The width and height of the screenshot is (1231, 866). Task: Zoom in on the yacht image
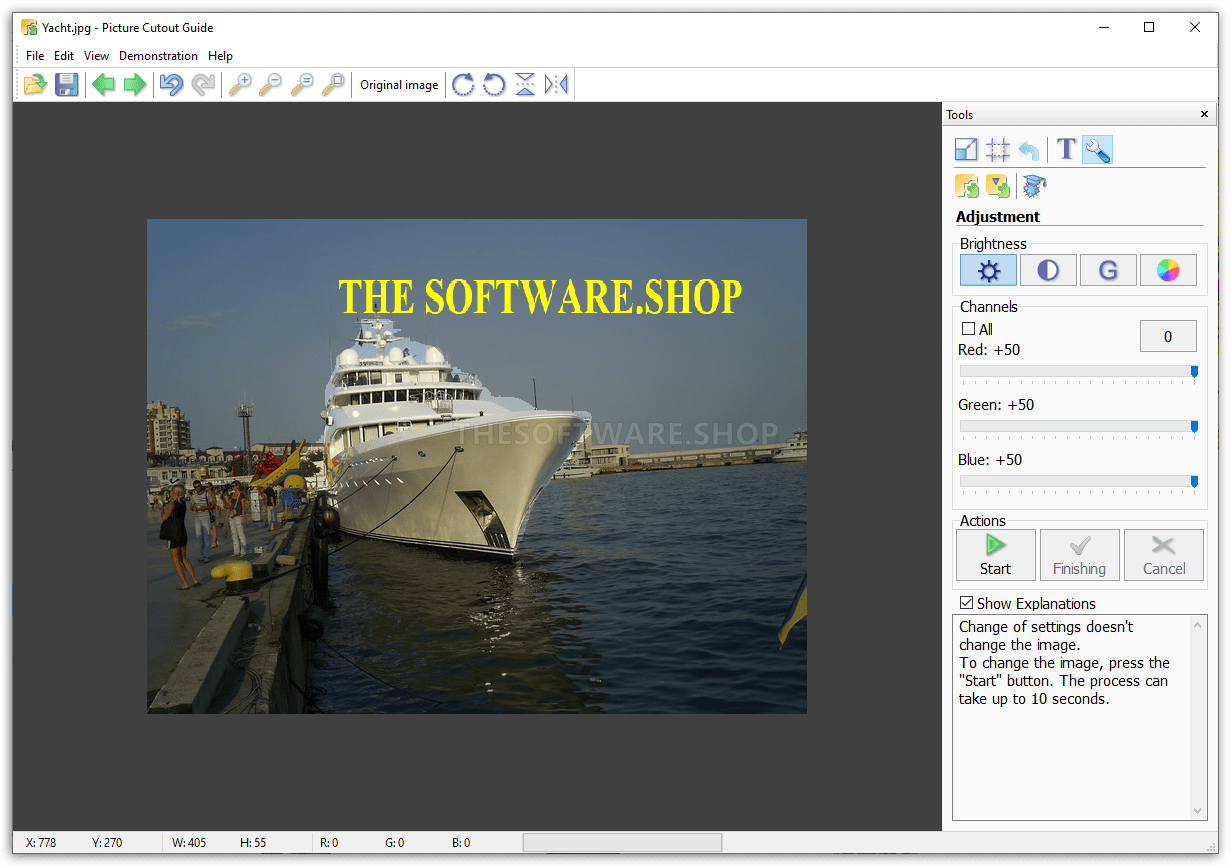(x=240, y=85)
